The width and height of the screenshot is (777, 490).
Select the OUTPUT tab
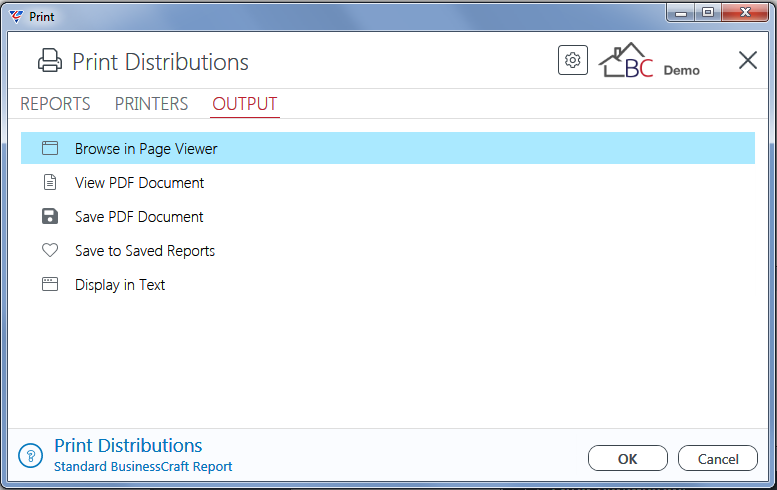coord(245,104)
